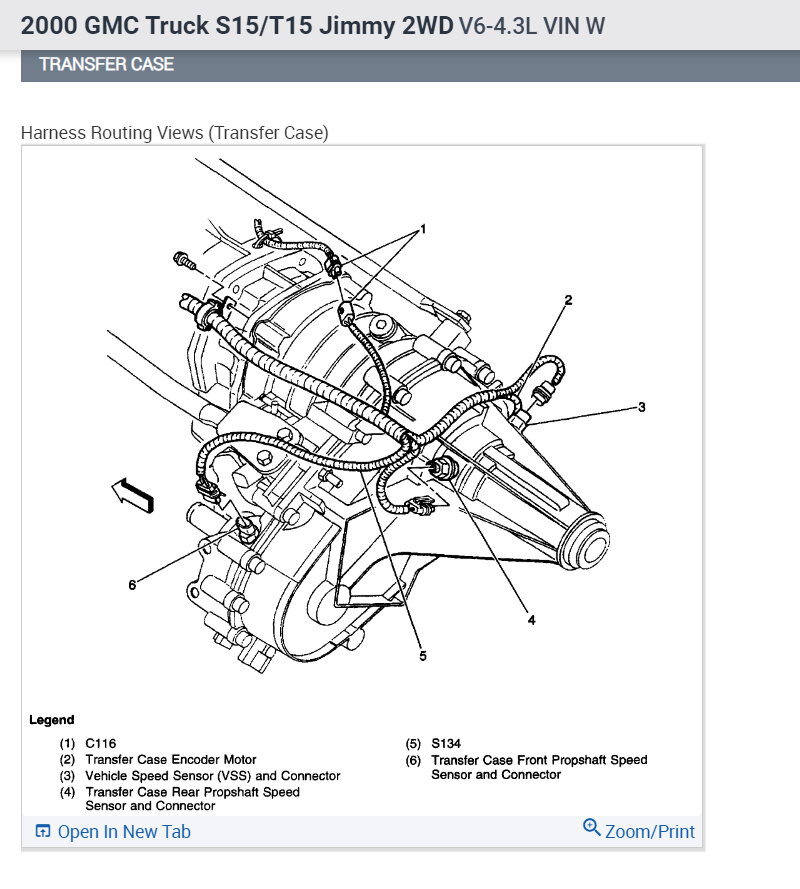The height and width of the screenshot is (889, 800).
Task: Click the magnifier Zoom icon near Zoom/Print
Action: 591,830
